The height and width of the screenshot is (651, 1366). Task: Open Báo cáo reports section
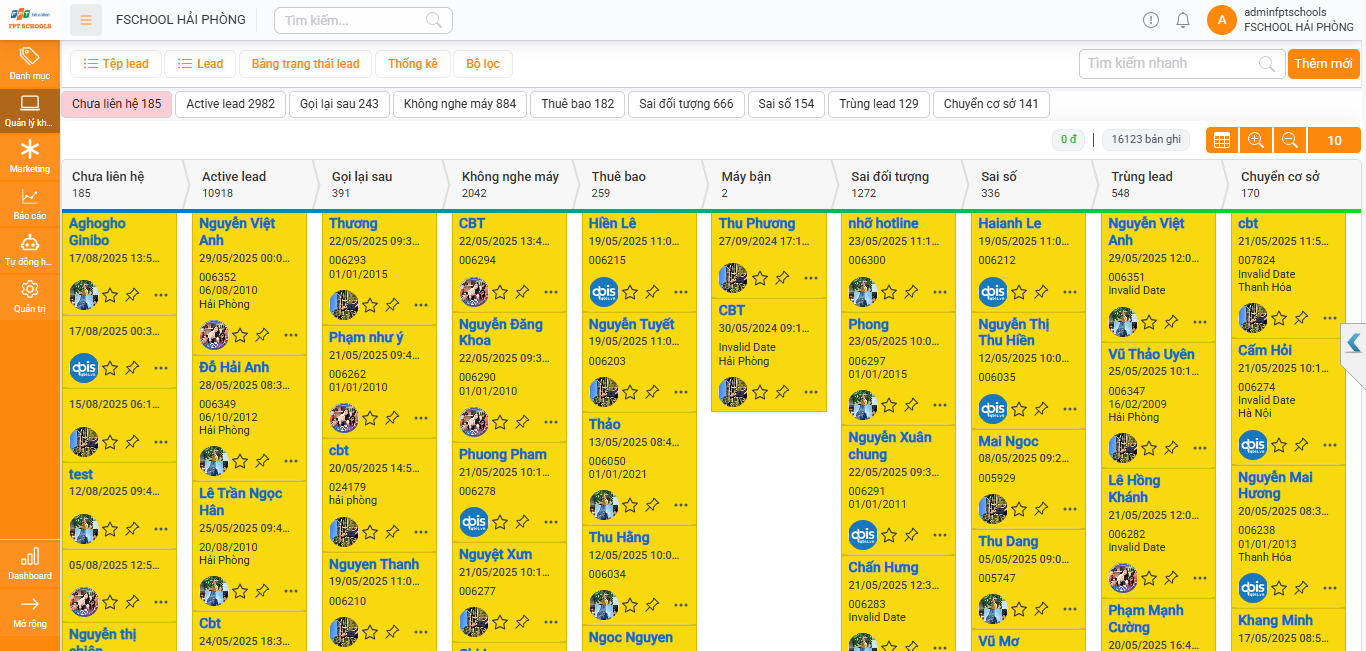(29, 204)
